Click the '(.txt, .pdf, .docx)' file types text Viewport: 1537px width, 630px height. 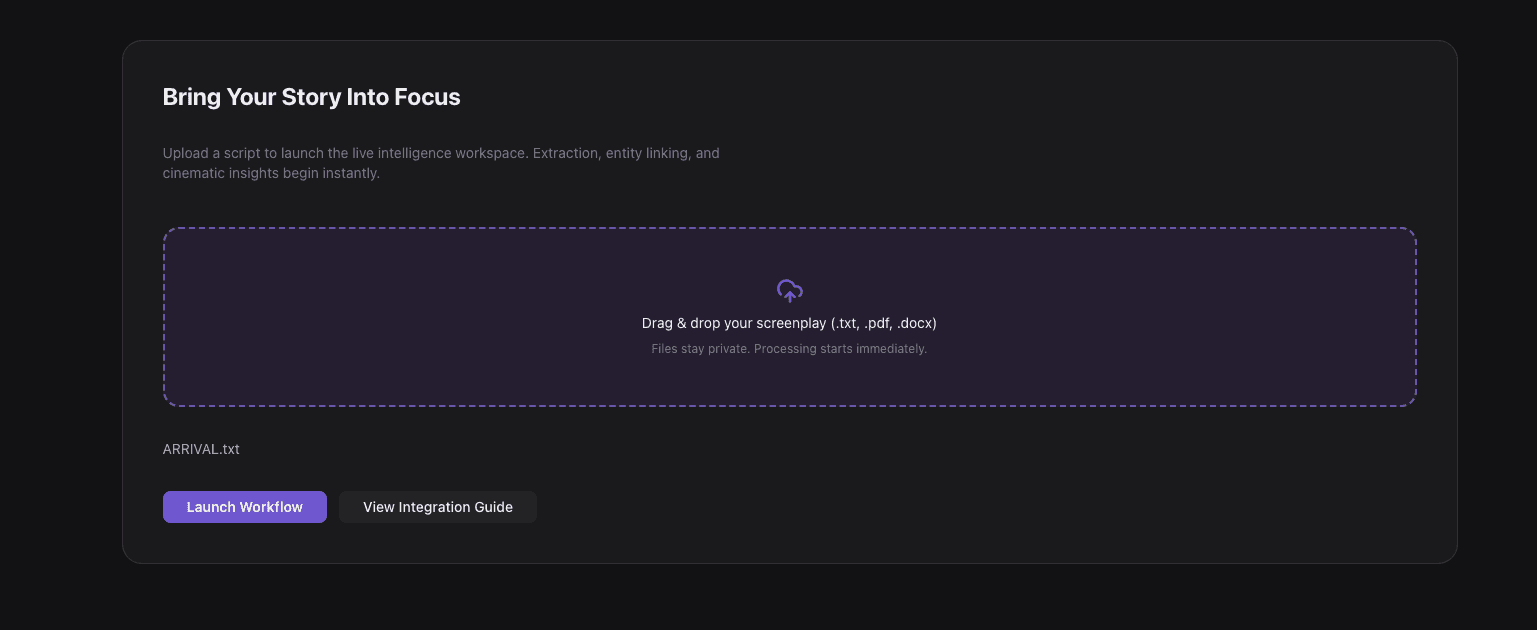[884, 323]
